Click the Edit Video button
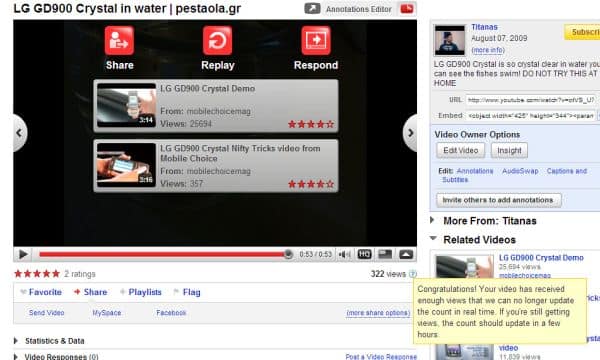 click(x=461, y=150)
